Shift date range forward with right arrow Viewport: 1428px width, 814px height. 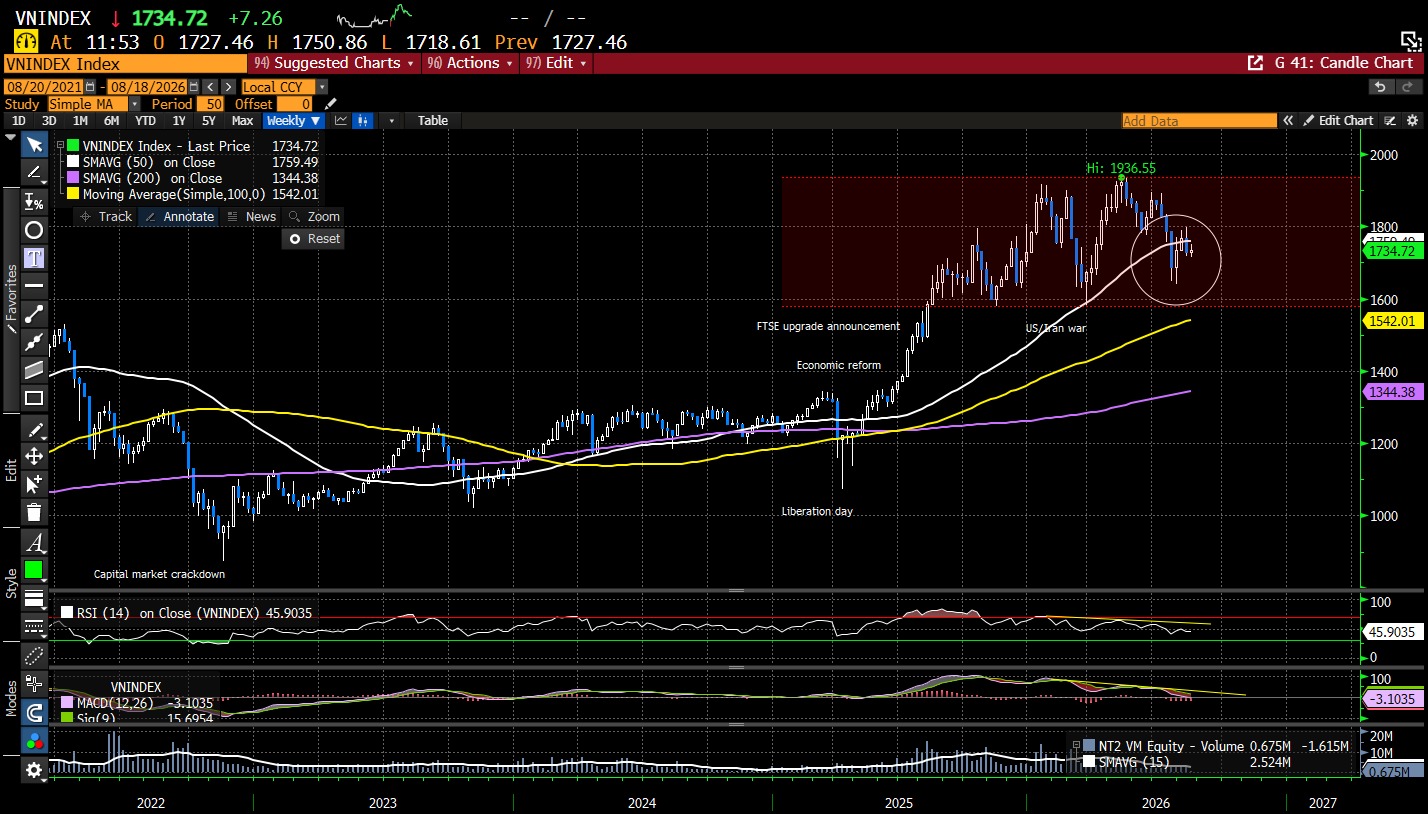pos(229,87)
